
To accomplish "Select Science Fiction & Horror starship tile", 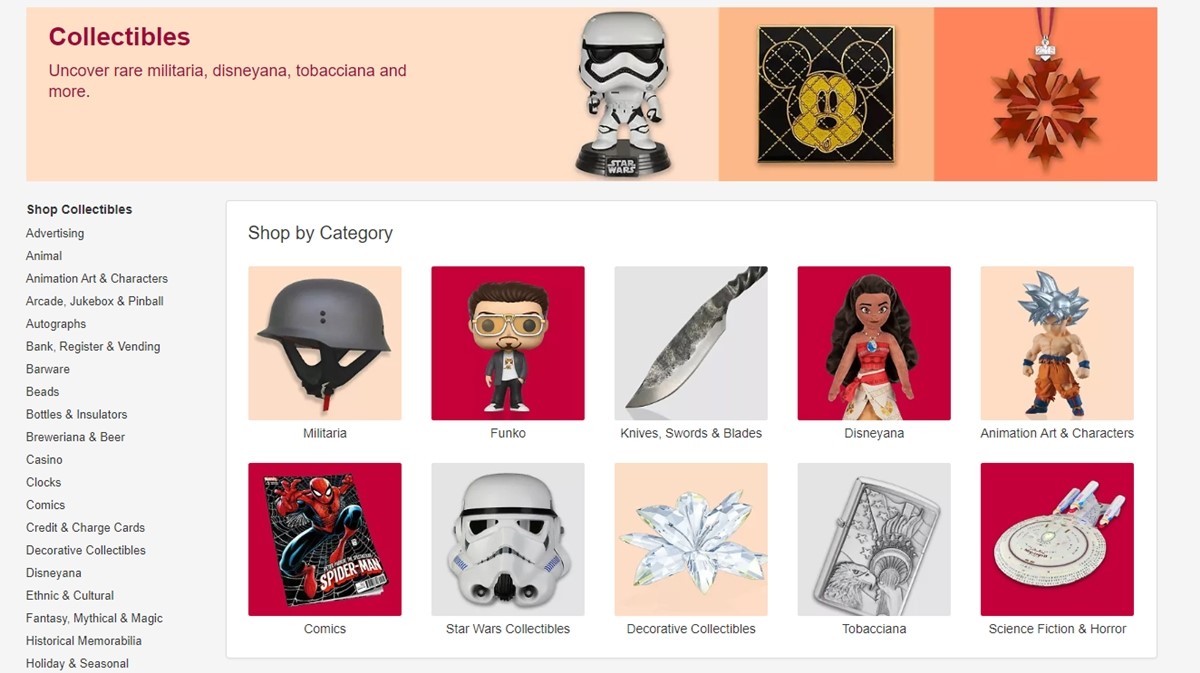I will [1057, 539].
